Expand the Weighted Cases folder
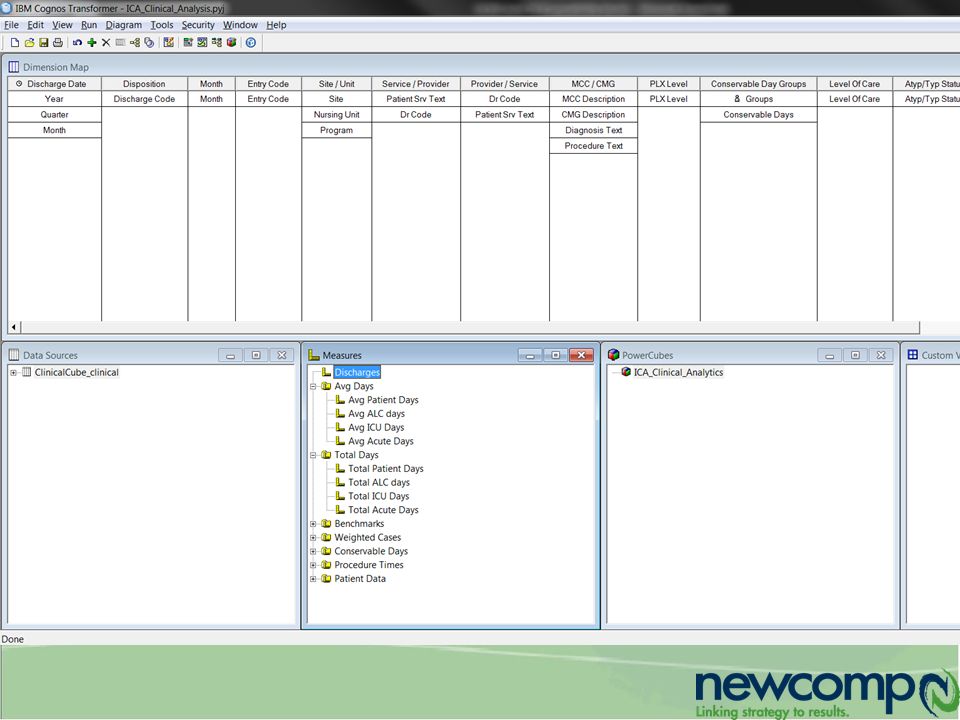 pyautogui.click(x=313, y=538)
